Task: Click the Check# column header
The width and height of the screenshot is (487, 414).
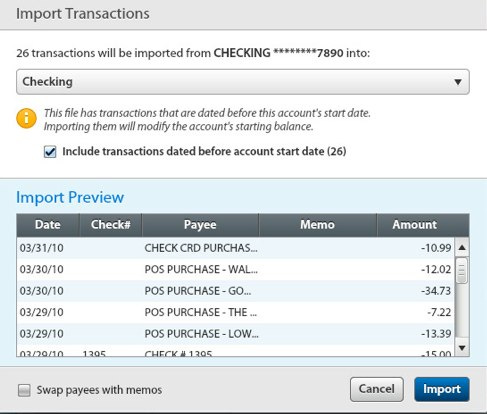Action: tap(111, 225)
